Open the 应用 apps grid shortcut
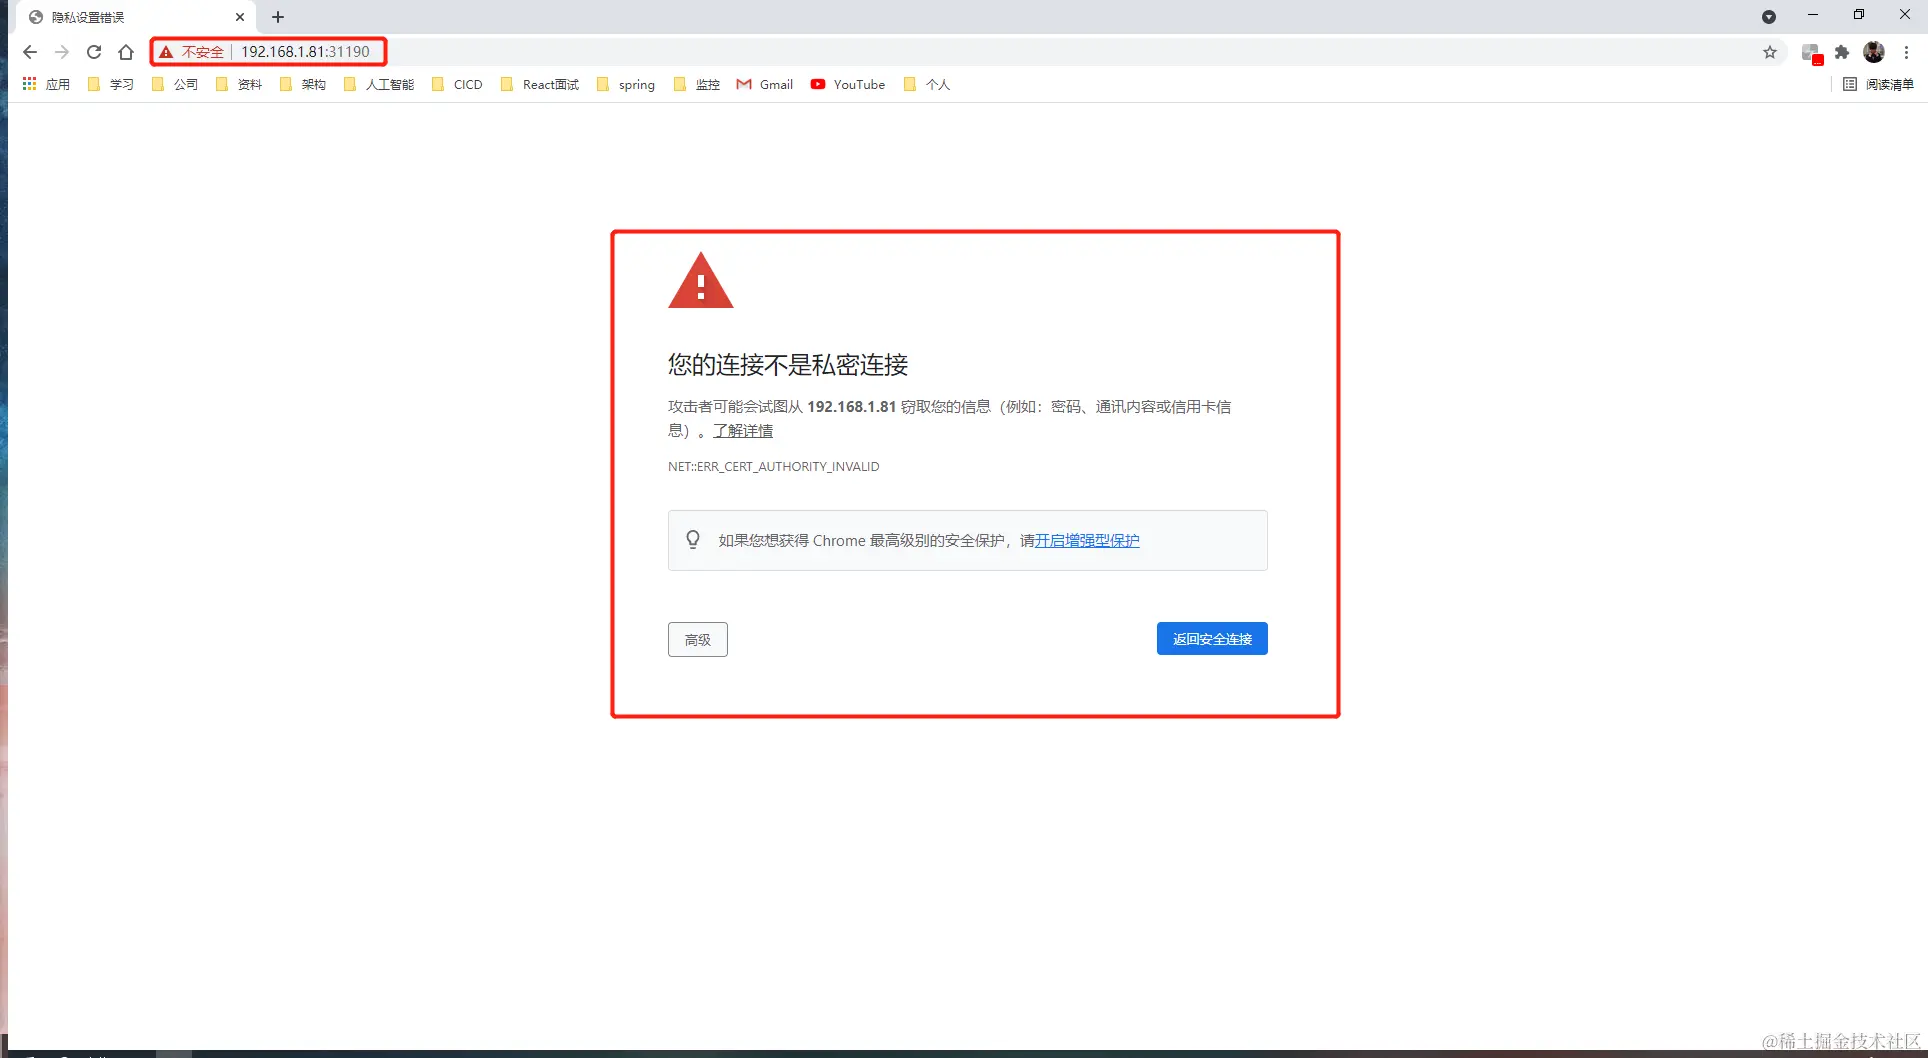This screenshot has width=1928, height=1058. [x=46, y=84]
